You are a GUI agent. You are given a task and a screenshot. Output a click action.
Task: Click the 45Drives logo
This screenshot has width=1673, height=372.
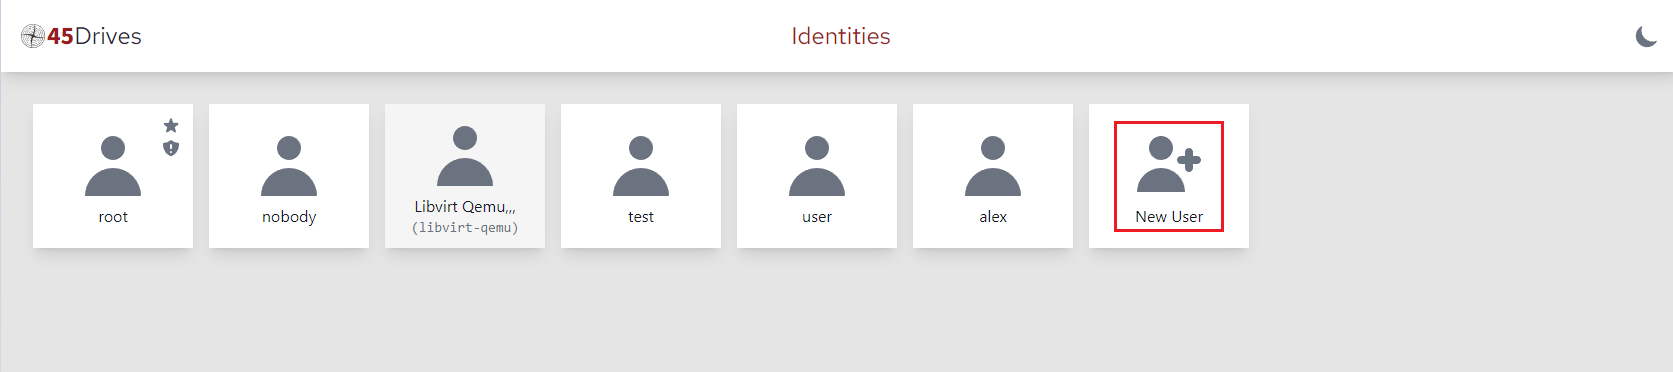pos(81,36)
